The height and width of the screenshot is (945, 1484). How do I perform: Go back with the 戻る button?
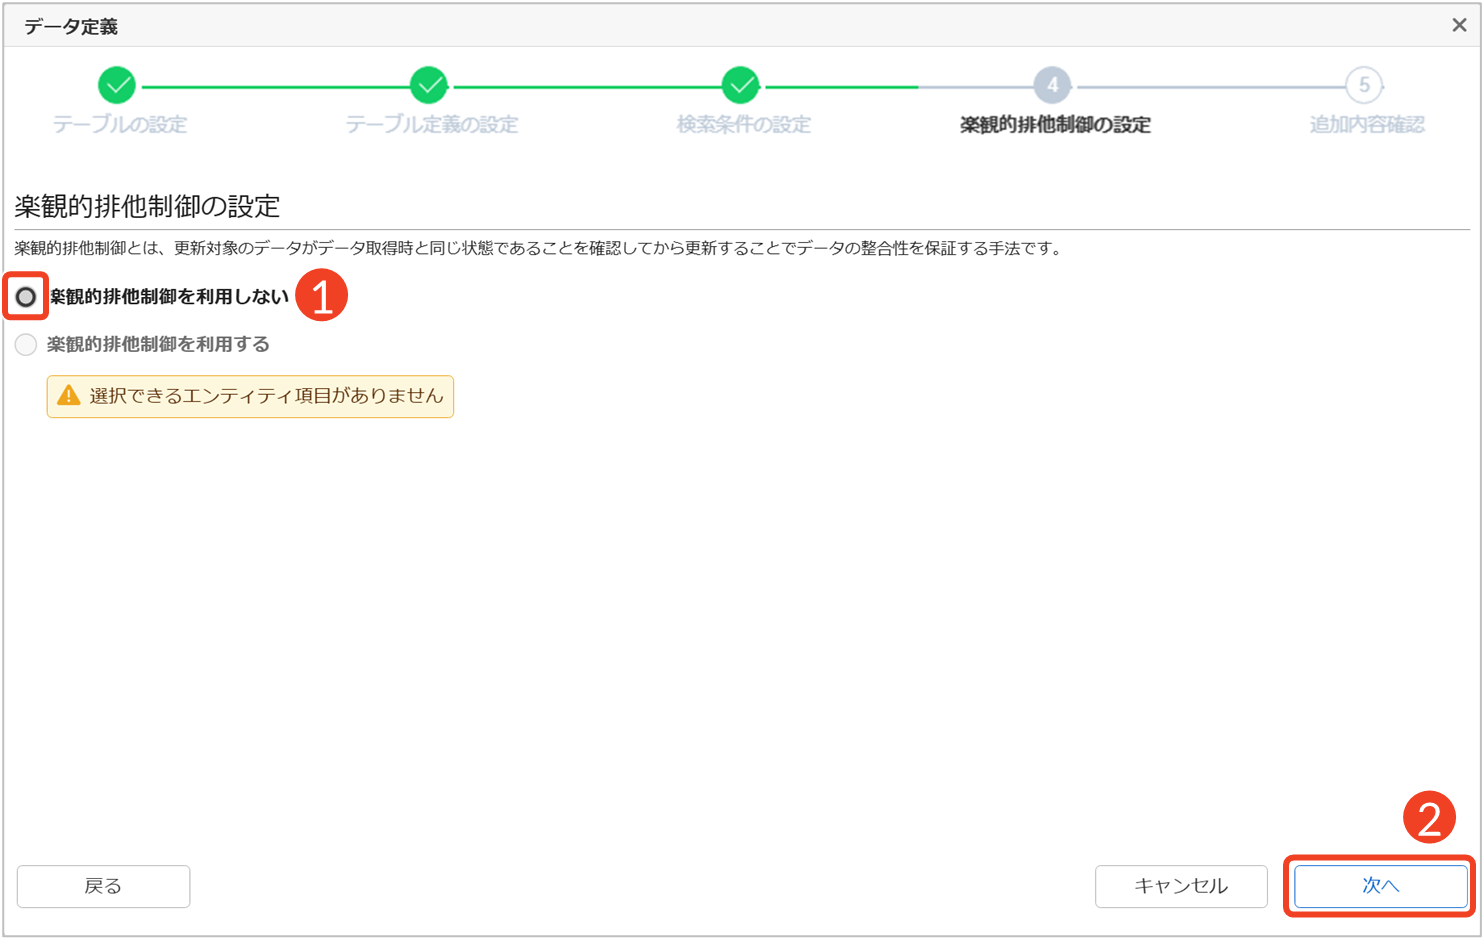coord(103,886)
